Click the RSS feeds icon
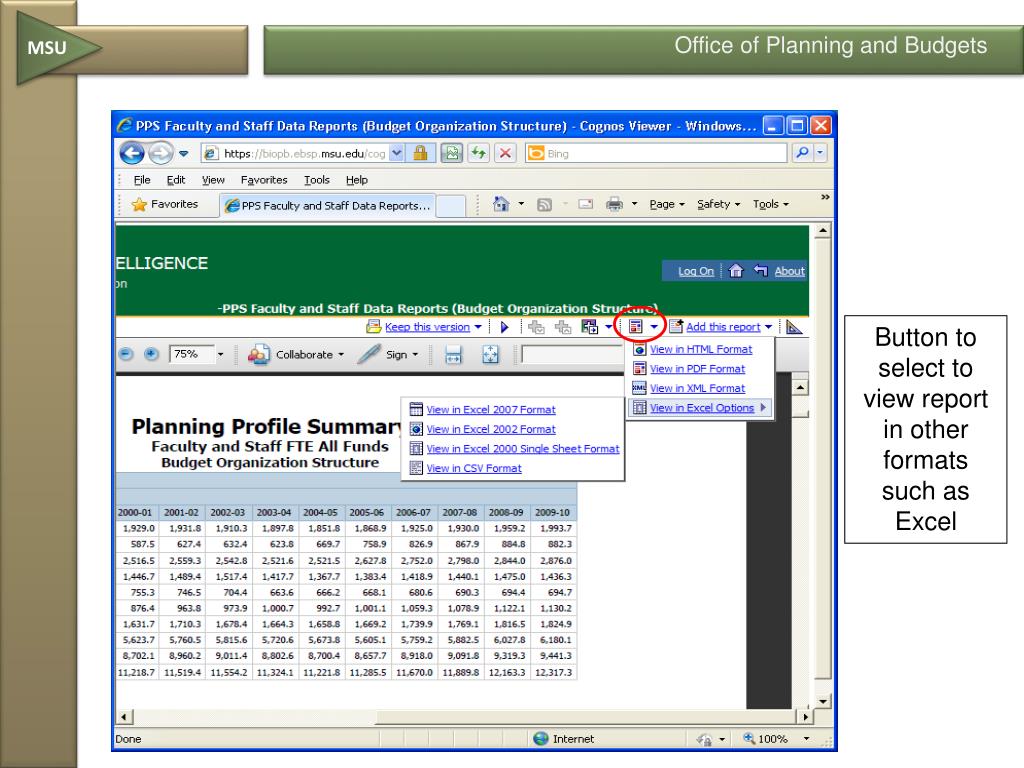 click(x=544, y=205)
